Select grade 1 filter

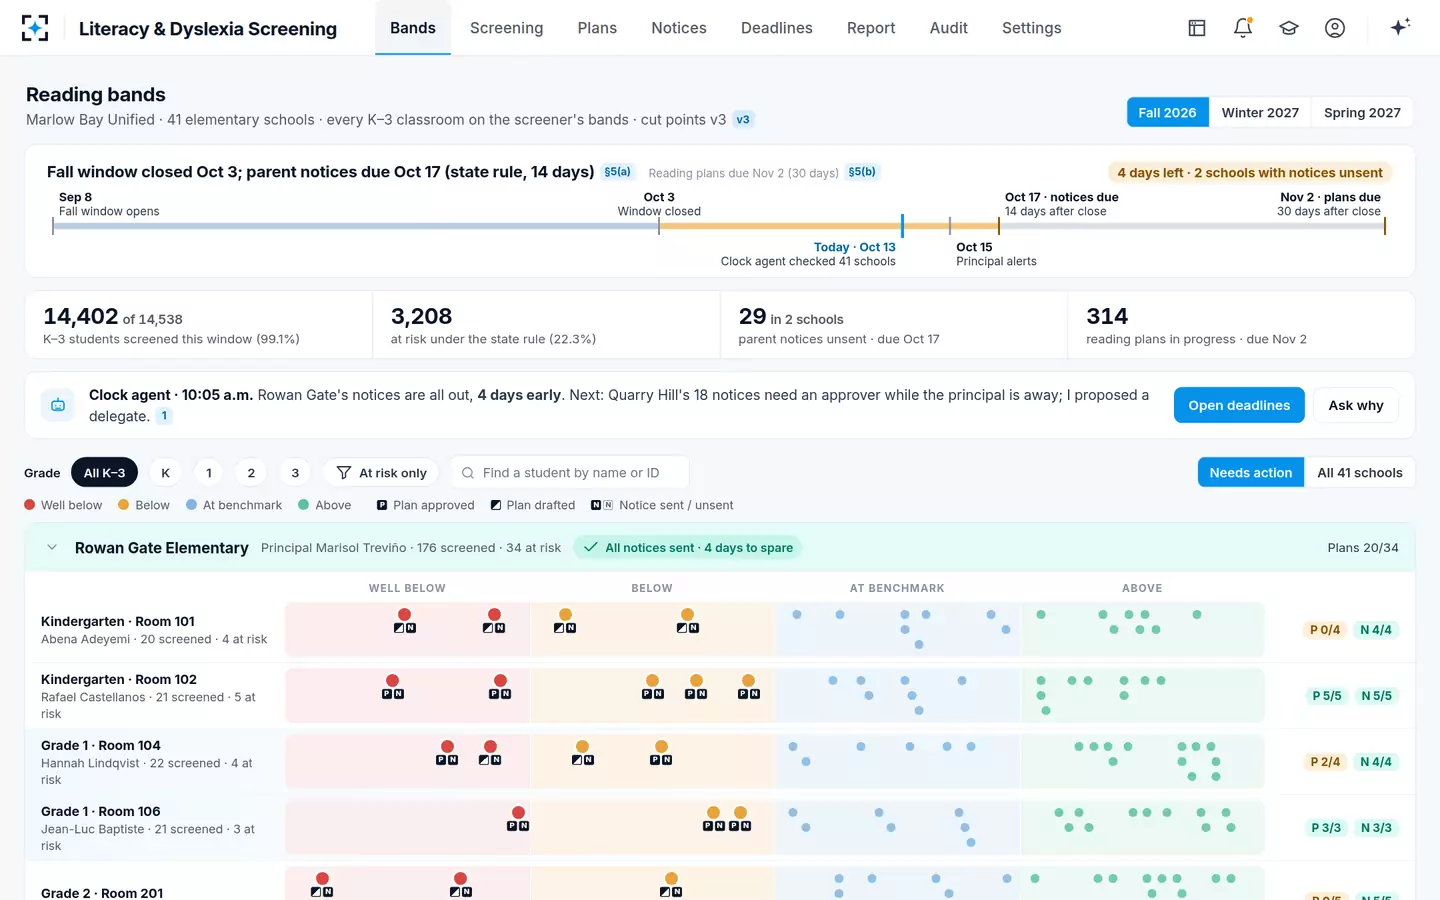(x=209, y=473)
